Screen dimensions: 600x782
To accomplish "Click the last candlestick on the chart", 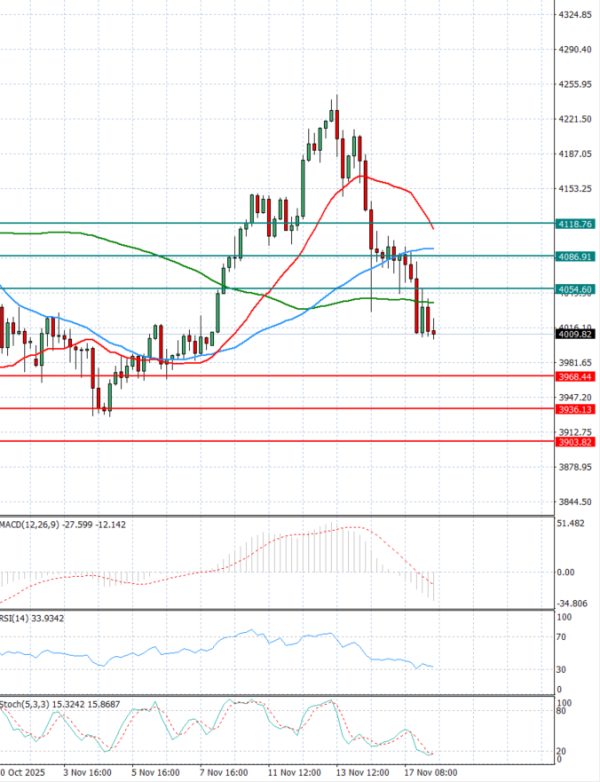I will tap(434, 332).
